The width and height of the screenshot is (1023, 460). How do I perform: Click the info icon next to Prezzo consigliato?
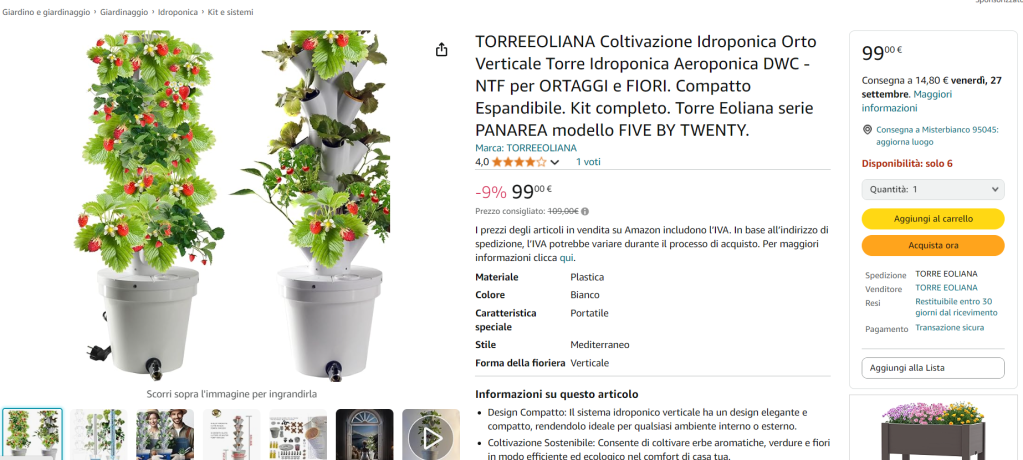point(585,211)
